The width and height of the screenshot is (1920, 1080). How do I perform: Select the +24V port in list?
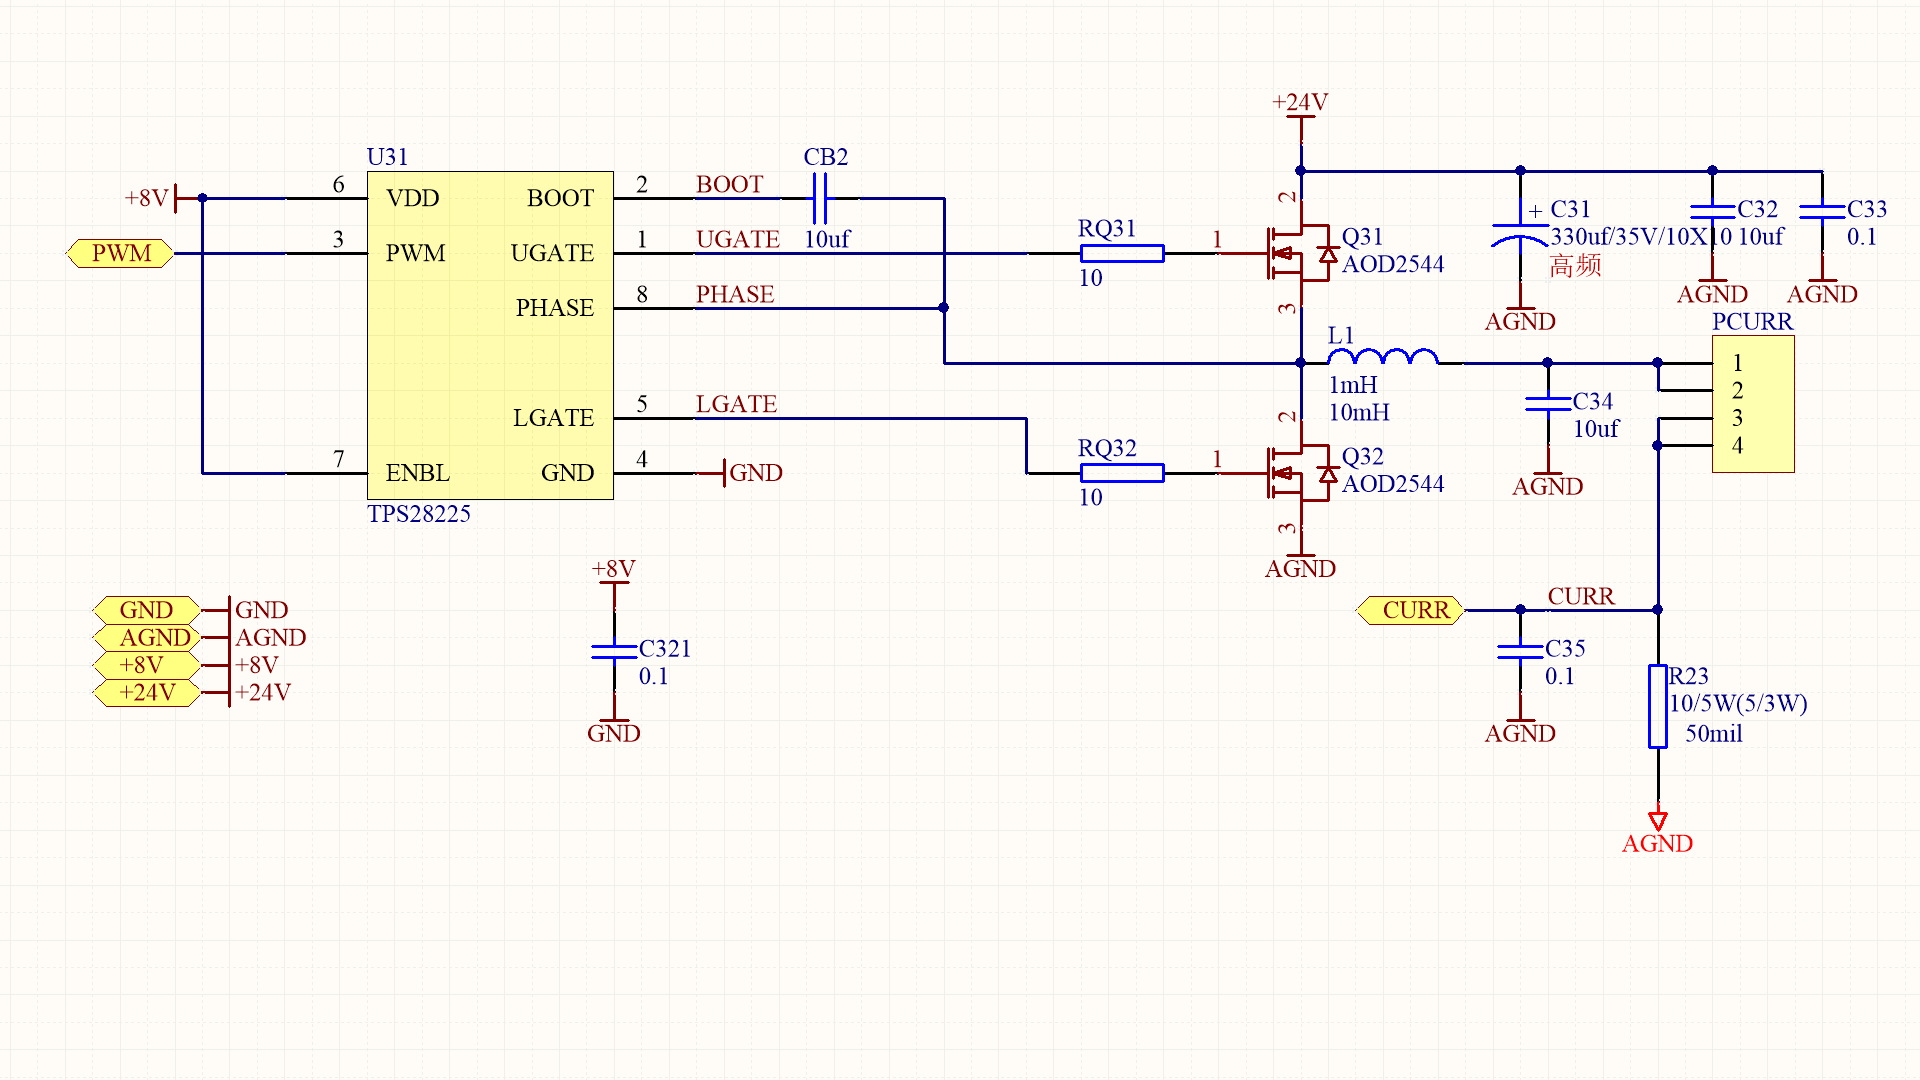tap(147, 693)
